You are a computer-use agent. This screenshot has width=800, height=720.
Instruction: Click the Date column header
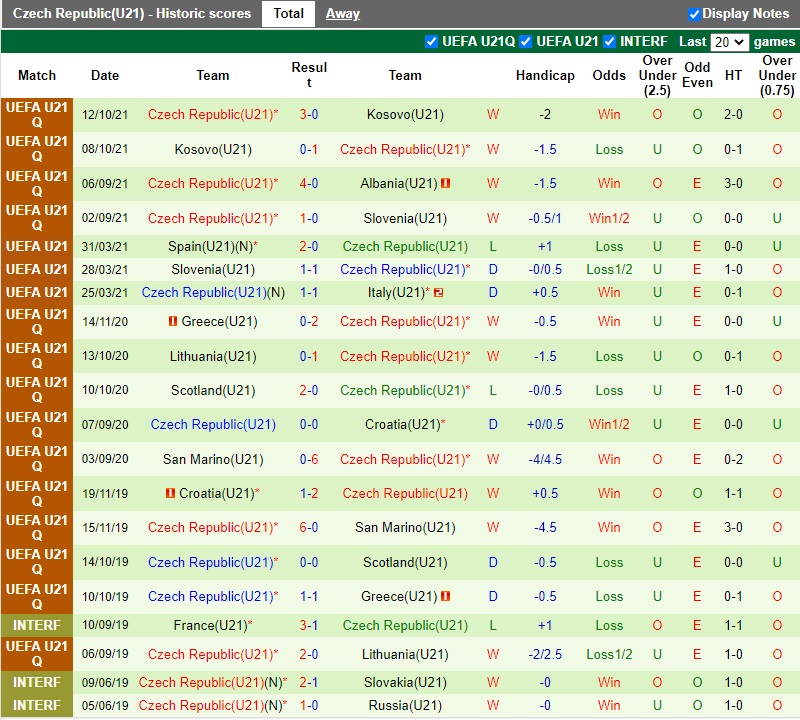(105, 76)
